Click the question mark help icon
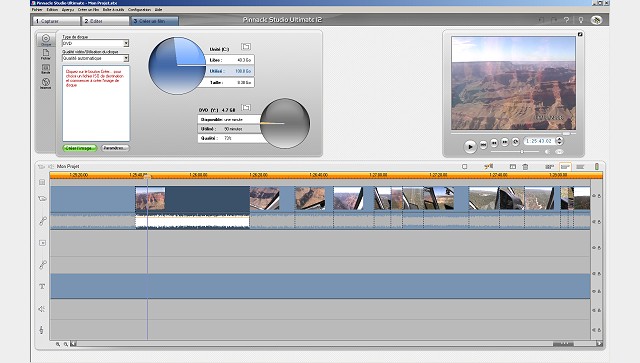Viewport: 640px width, 363px height. [x=566, y=20]
